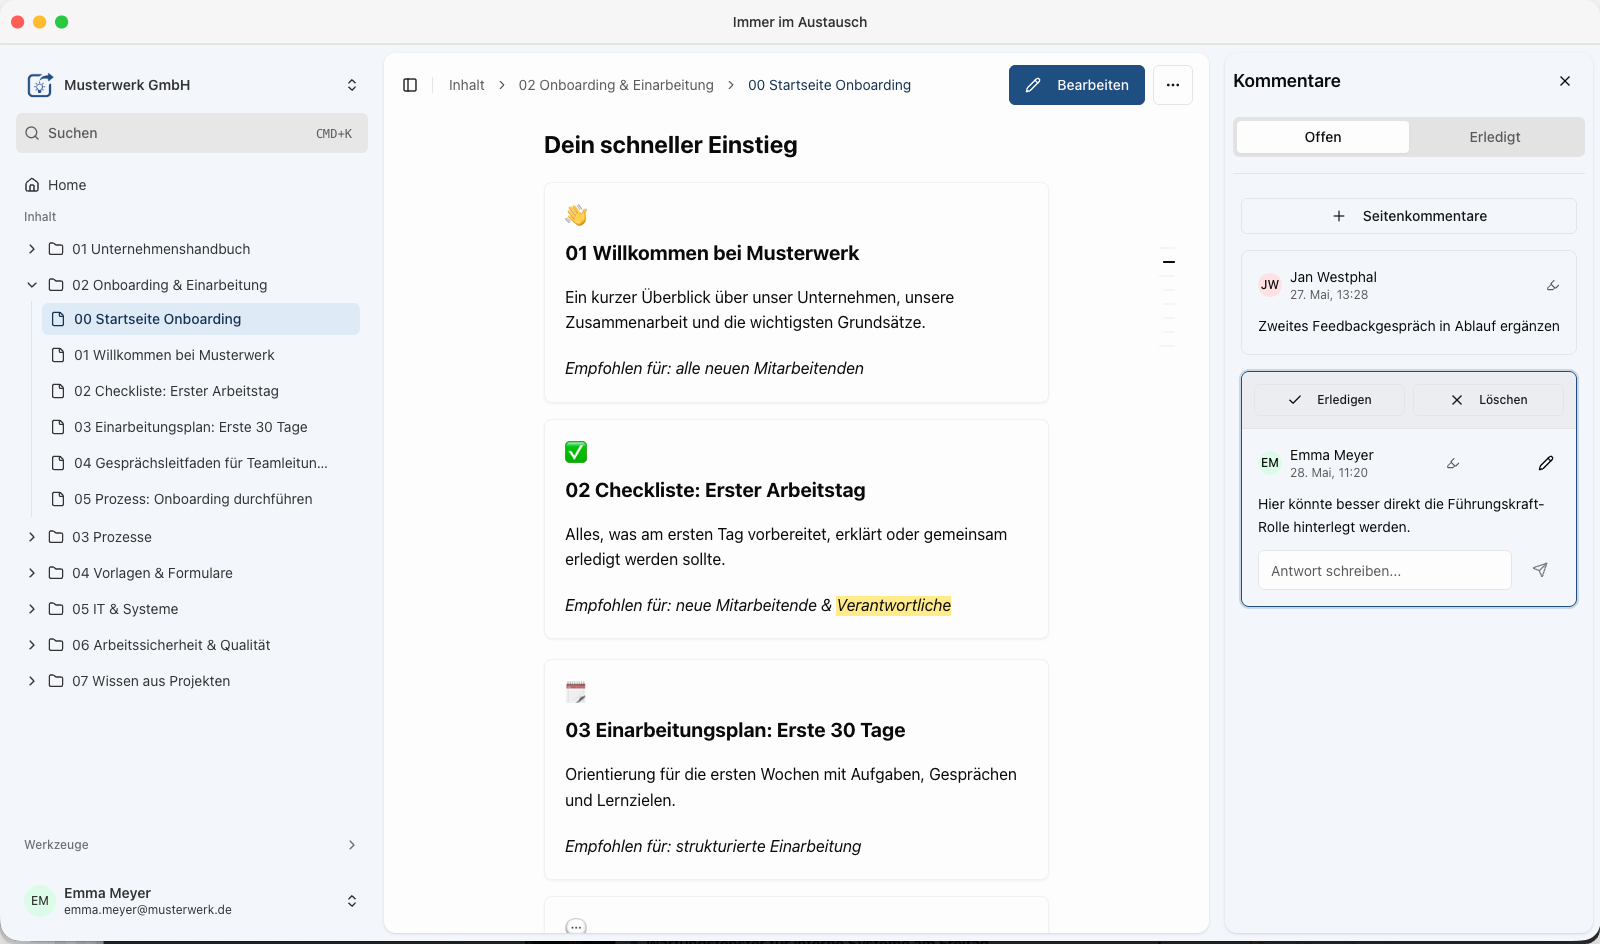Focus the Antwort schreiben reply field

point(1384,570)
